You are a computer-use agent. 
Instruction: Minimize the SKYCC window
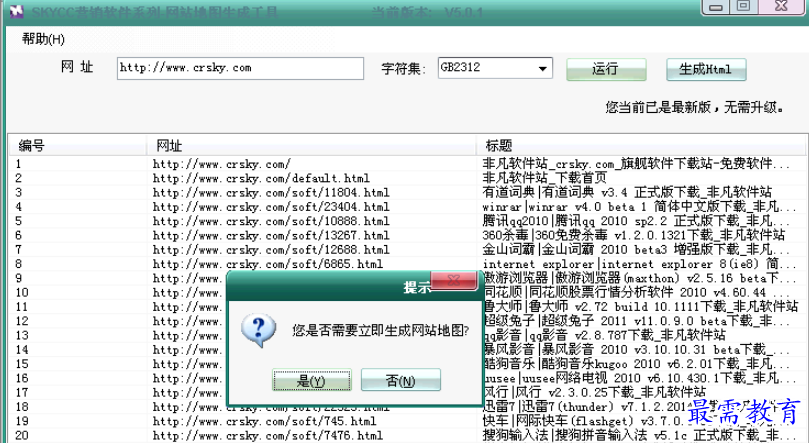[716, 7]
